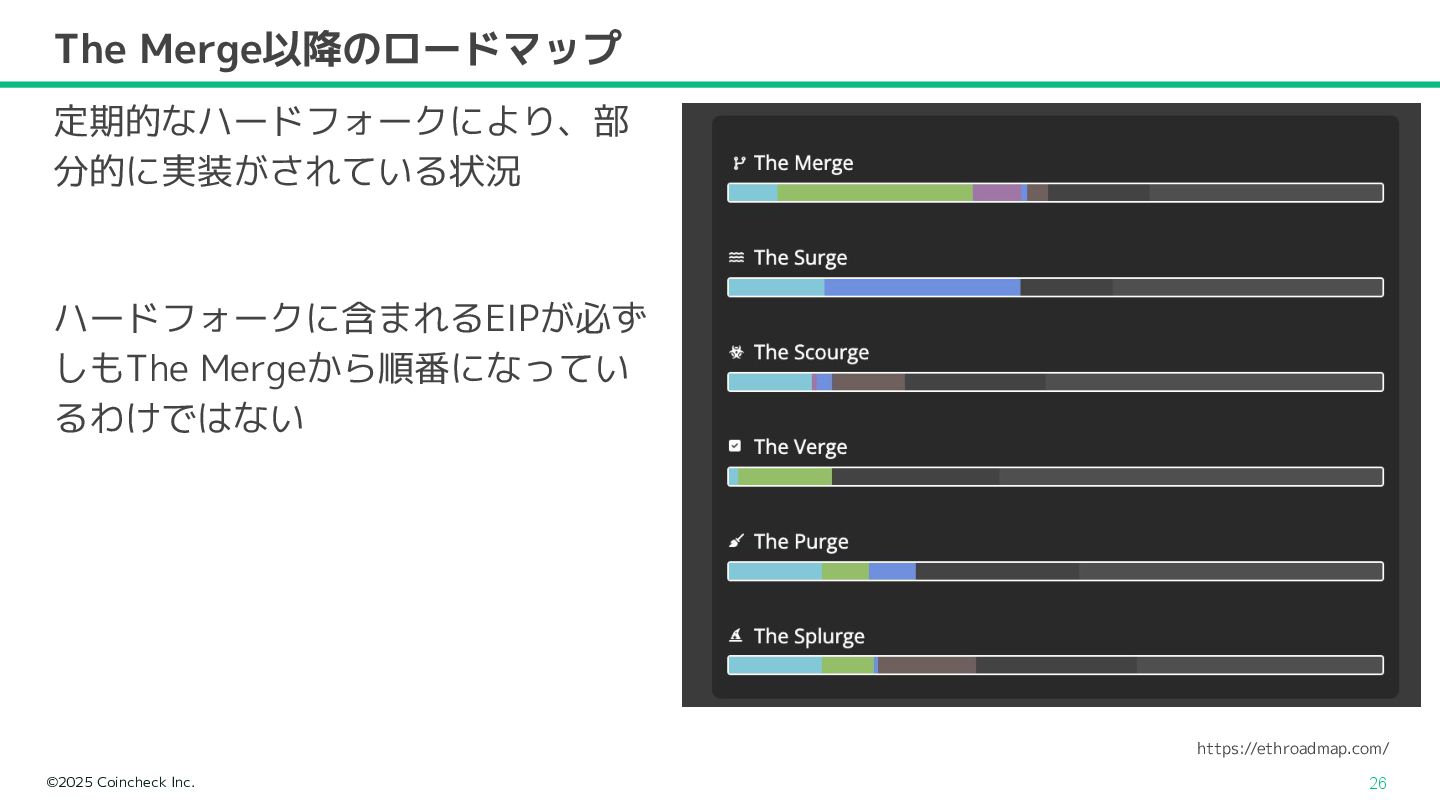The image size is (1440, 810).
Task: Click the brown segment of The Scourge bar
Action: (868, 382)
